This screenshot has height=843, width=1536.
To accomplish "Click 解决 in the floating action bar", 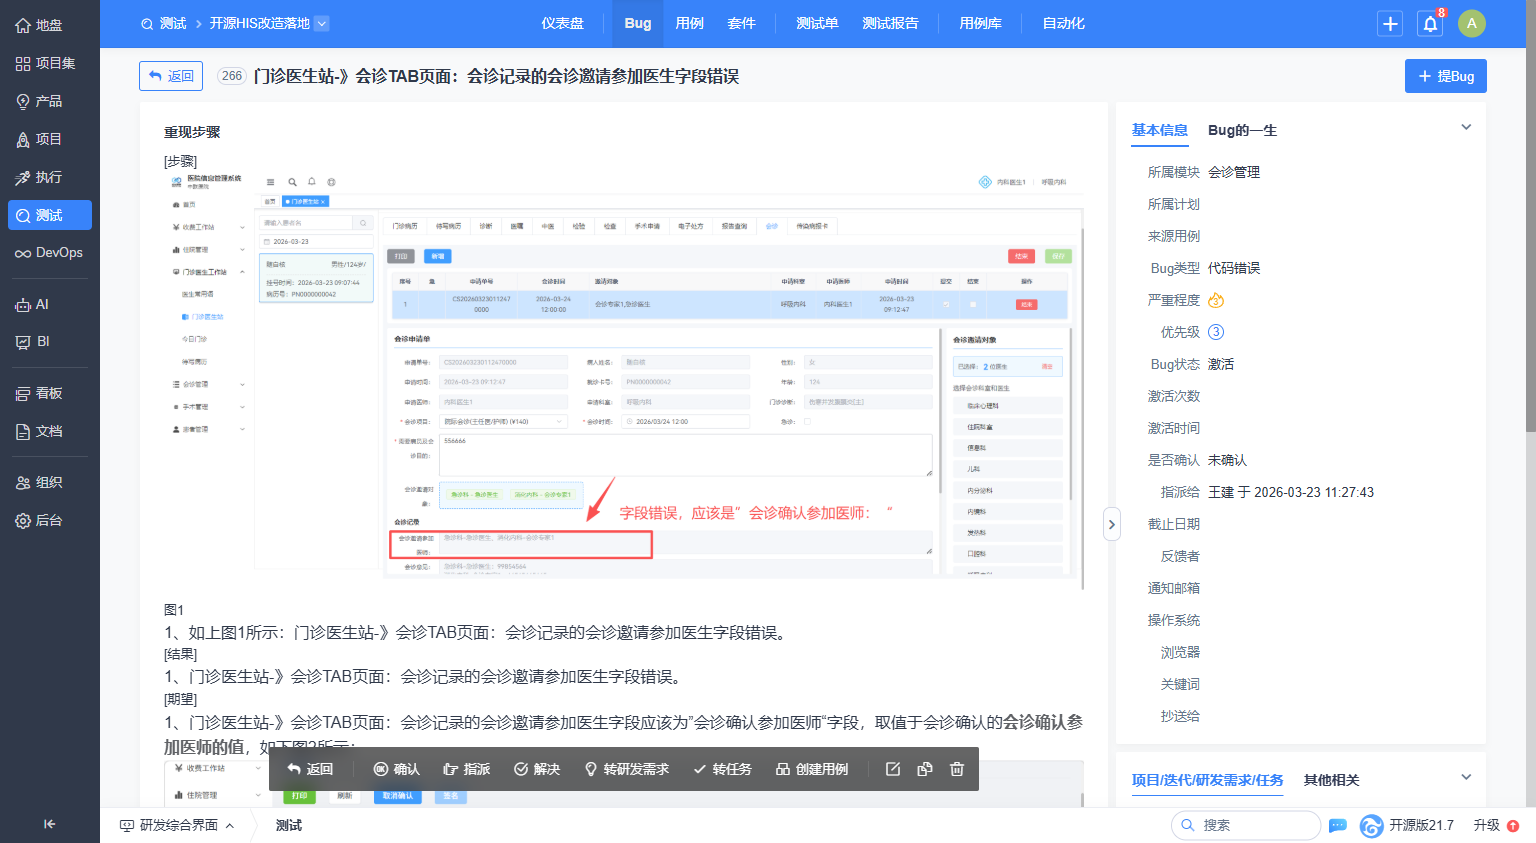I will click(x=537, y=769).
